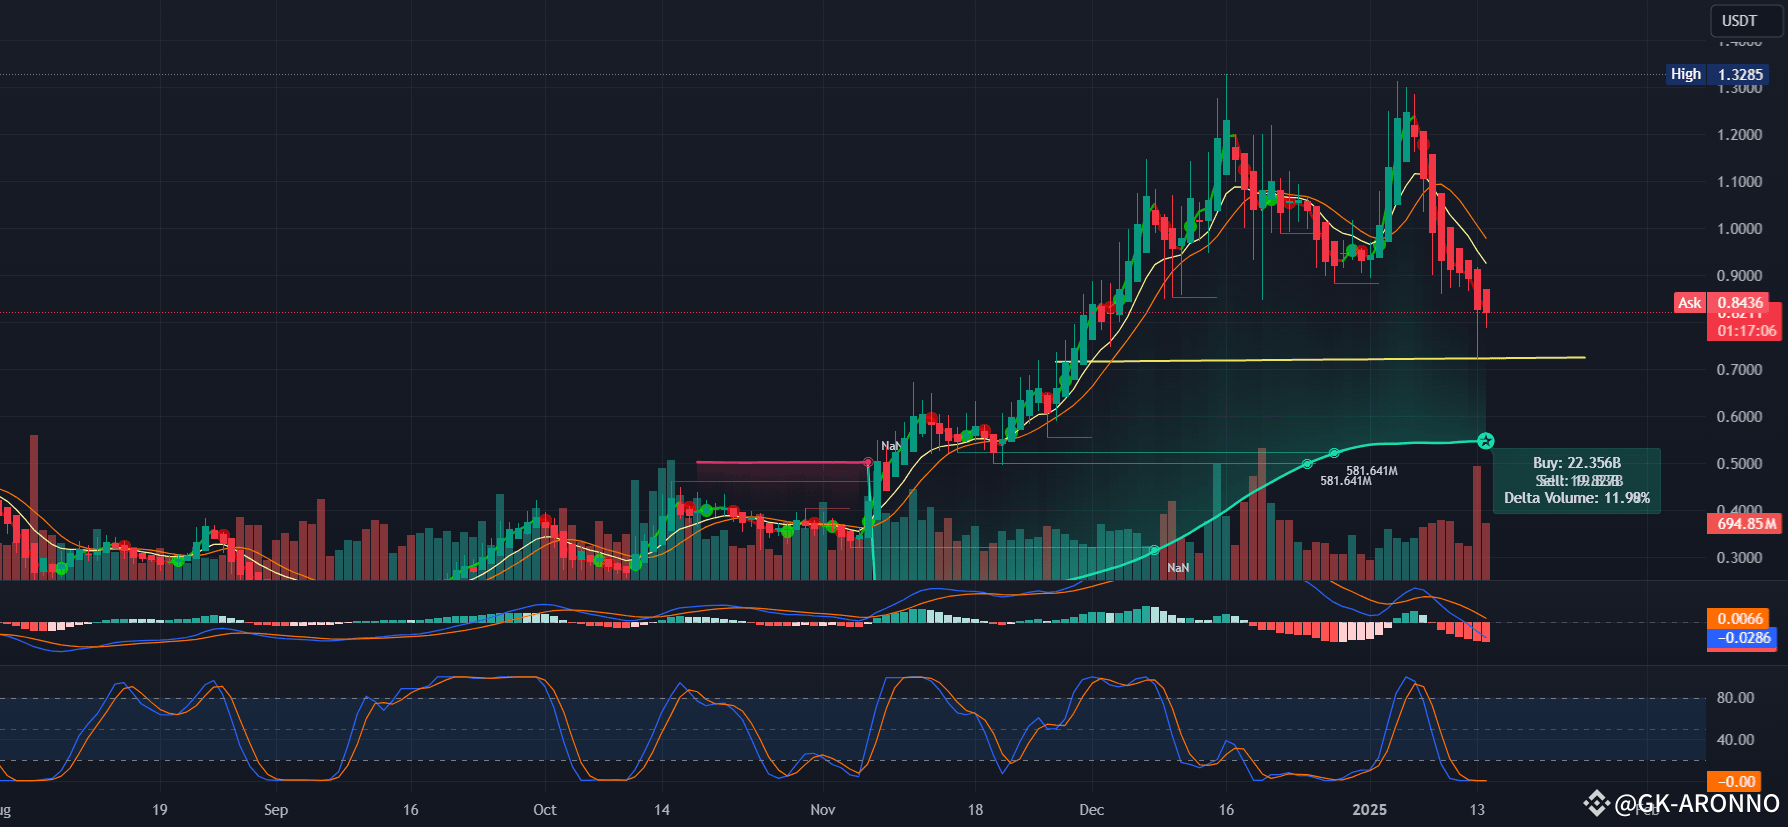Screen dimensions: 1788x827
Task: Click the 18 date label on time axis
Action: tap(976, 810)
